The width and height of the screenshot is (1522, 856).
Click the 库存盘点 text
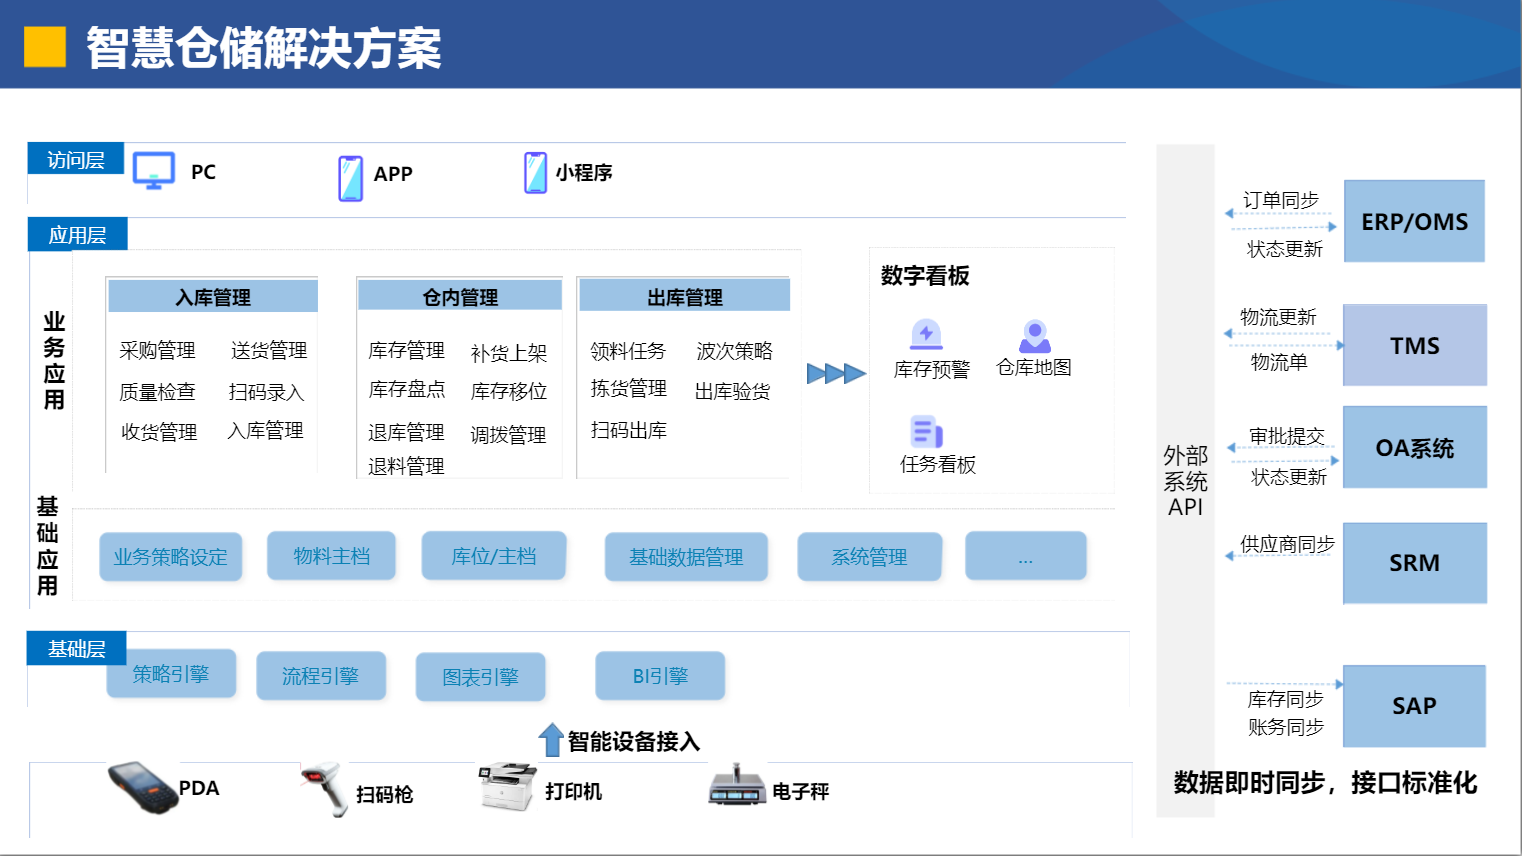406,389
